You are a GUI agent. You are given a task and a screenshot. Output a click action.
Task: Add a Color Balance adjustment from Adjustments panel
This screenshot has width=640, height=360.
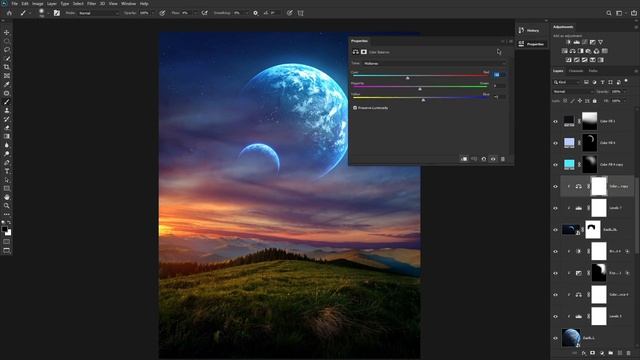pyautogui.click(x=572, y=51)
